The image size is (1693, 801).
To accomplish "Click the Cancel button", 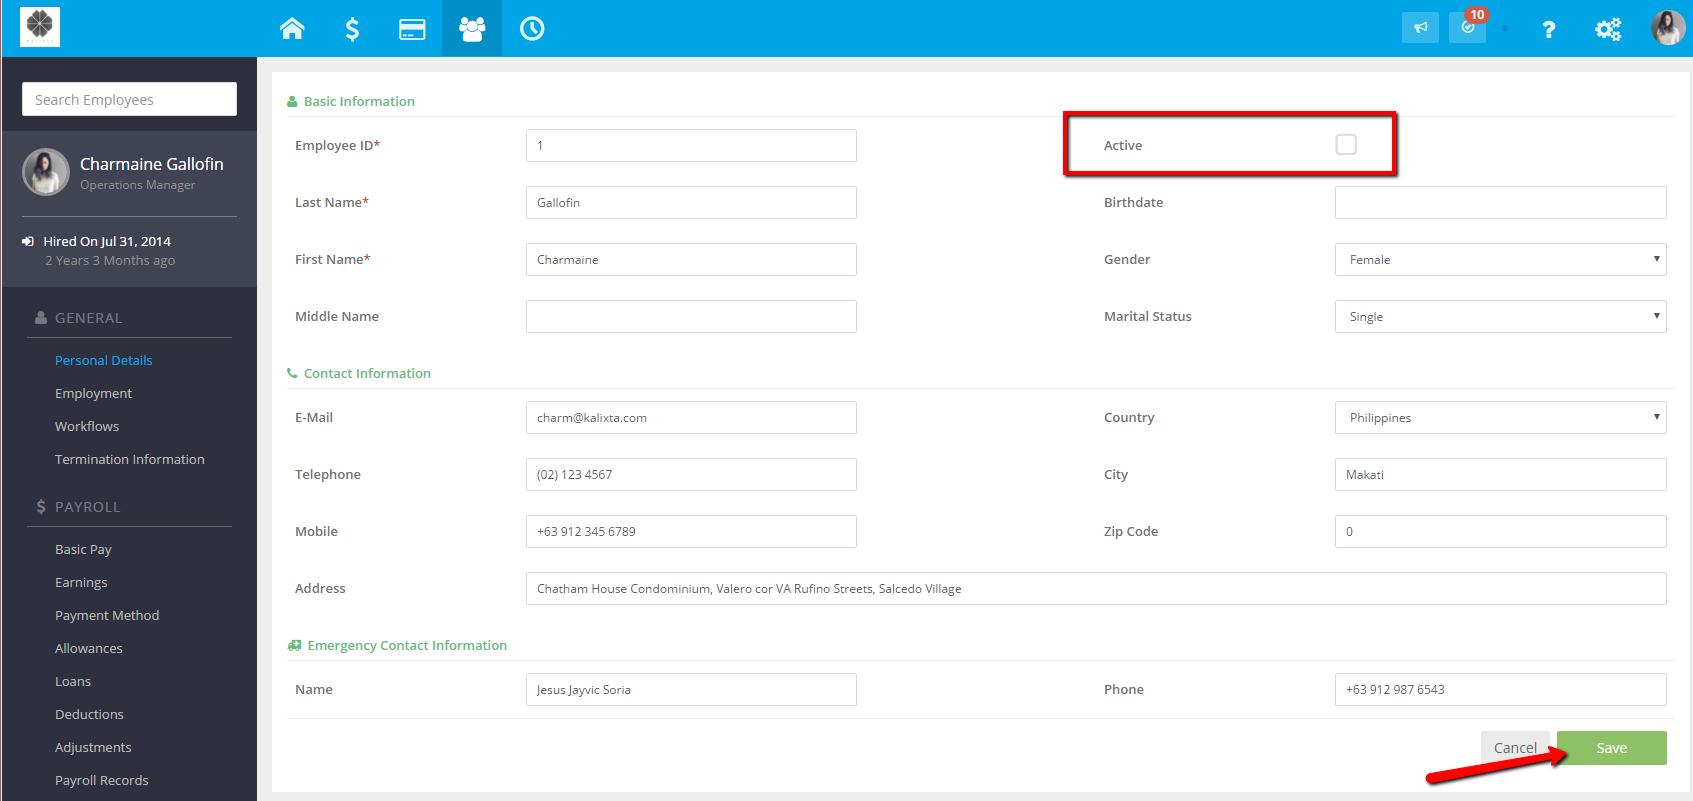I will coord(1515,748).
